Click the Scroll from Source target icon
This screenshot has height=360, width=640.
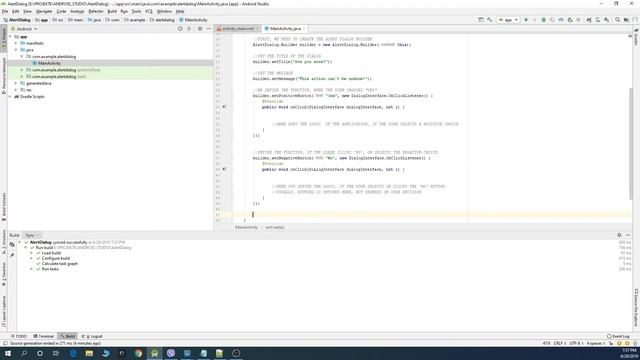point(180,29)
